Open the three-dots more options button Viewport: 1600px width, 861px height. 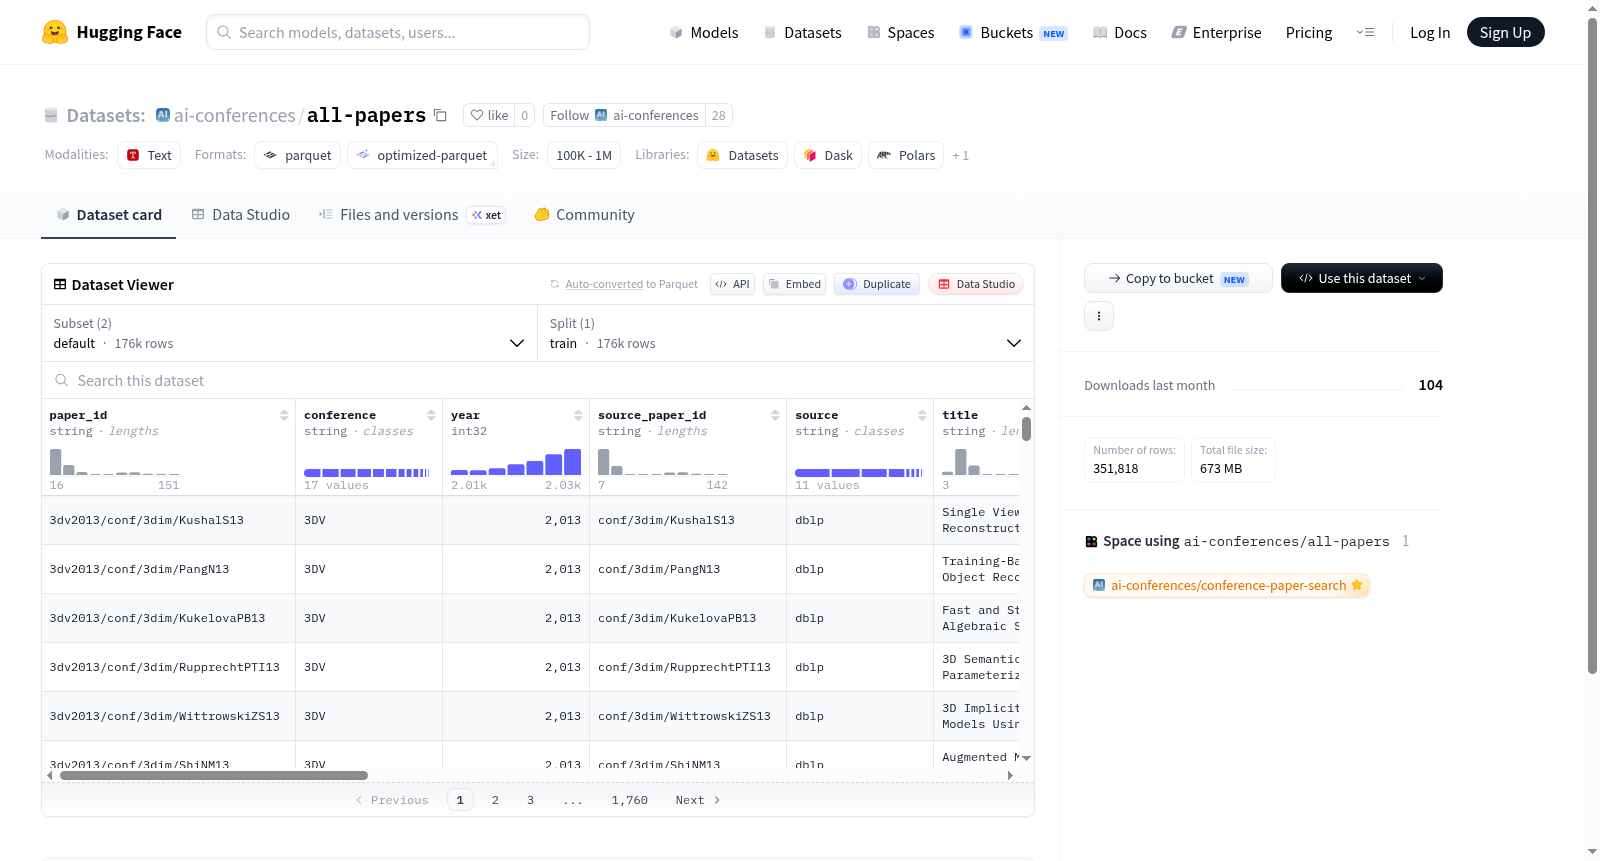click(1099, 316)
